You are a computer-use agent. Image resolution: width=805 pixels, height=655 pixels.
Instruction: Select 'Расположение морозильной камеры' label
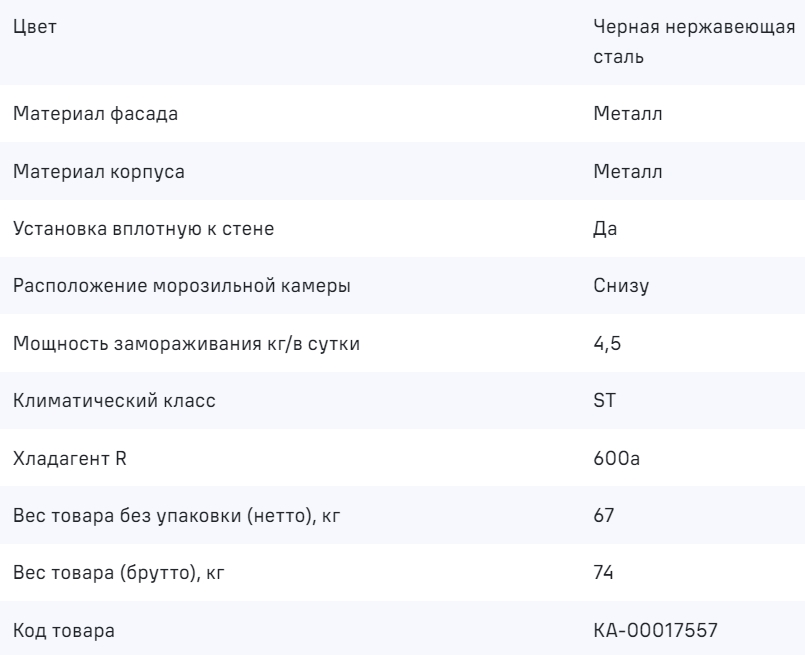coord(182,287)
